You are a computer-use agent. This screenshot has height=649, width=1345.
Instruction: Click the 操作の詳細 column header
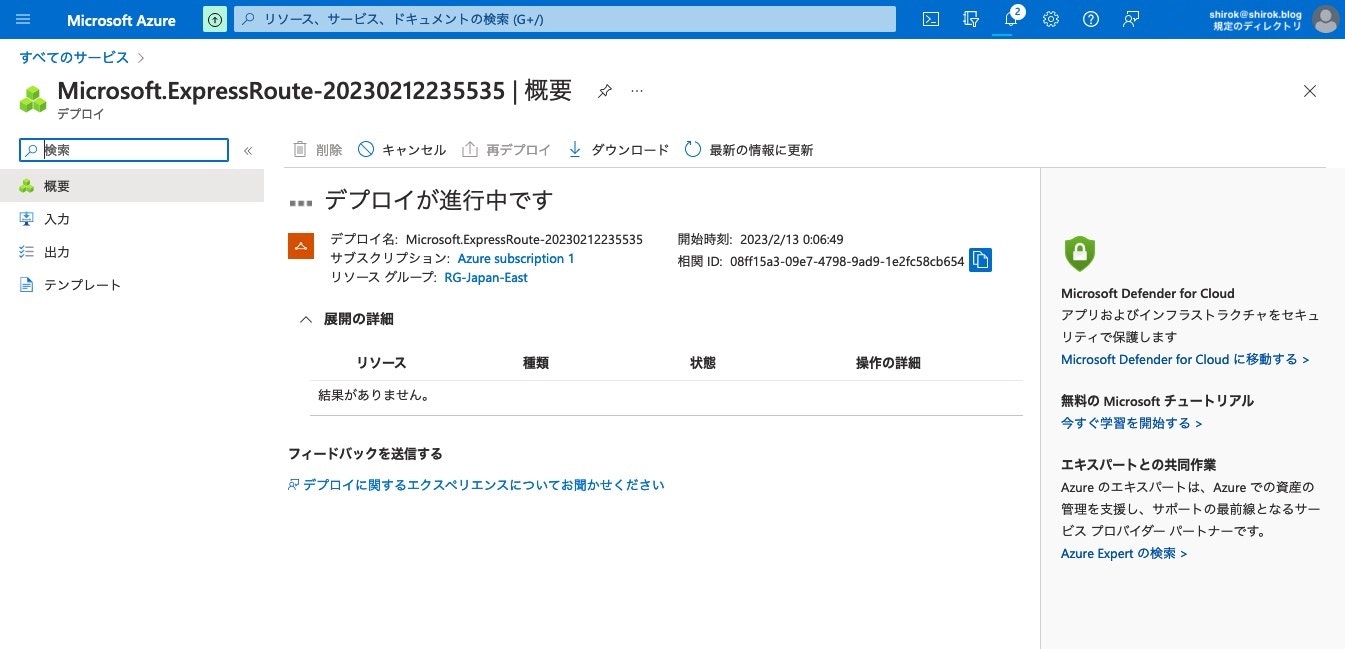(888, 363)
